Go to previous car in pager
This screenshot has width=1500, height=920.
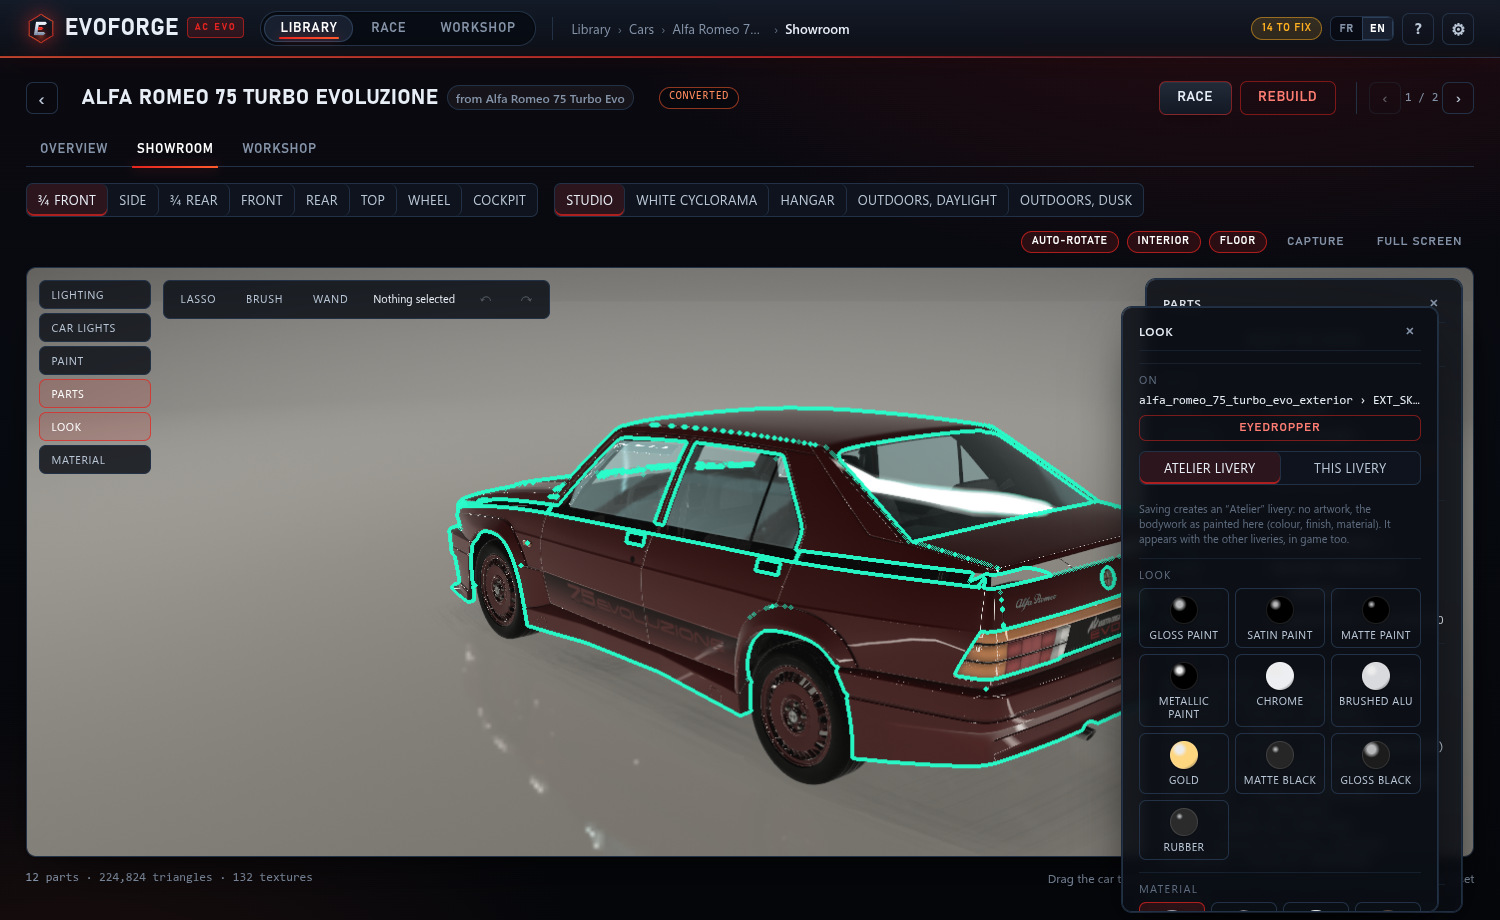point(1385,98)
